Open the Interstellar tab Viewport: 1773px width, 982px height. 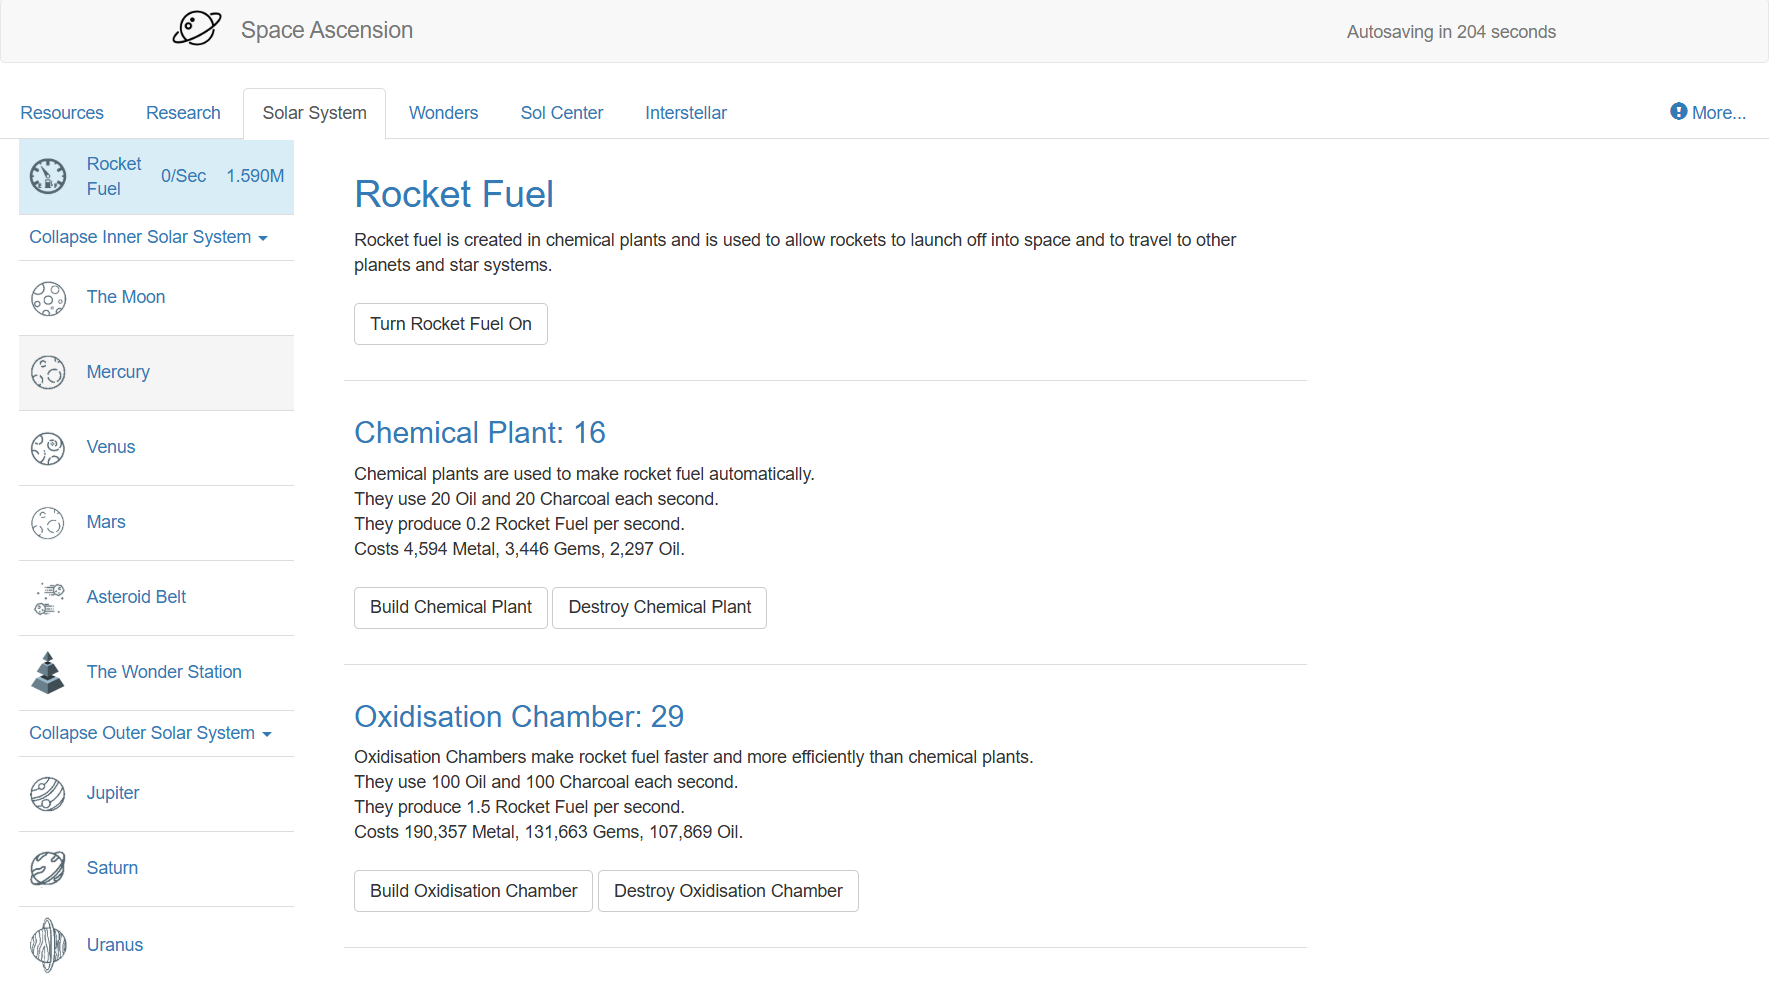(x=685, y=113)
